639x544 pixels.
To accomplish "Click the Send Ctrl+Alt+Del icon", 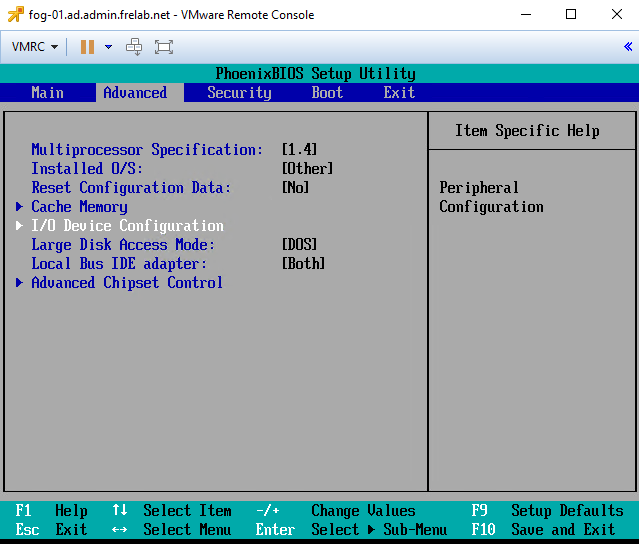I will [134, 47].
